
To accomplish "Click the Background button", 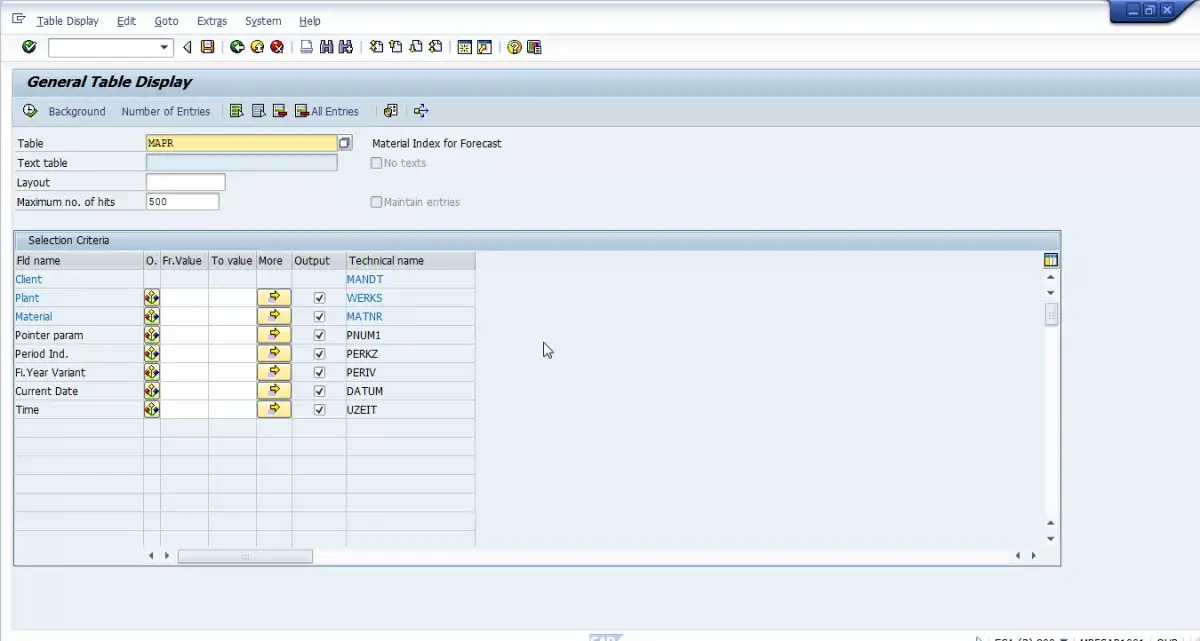I will point(77,111).
